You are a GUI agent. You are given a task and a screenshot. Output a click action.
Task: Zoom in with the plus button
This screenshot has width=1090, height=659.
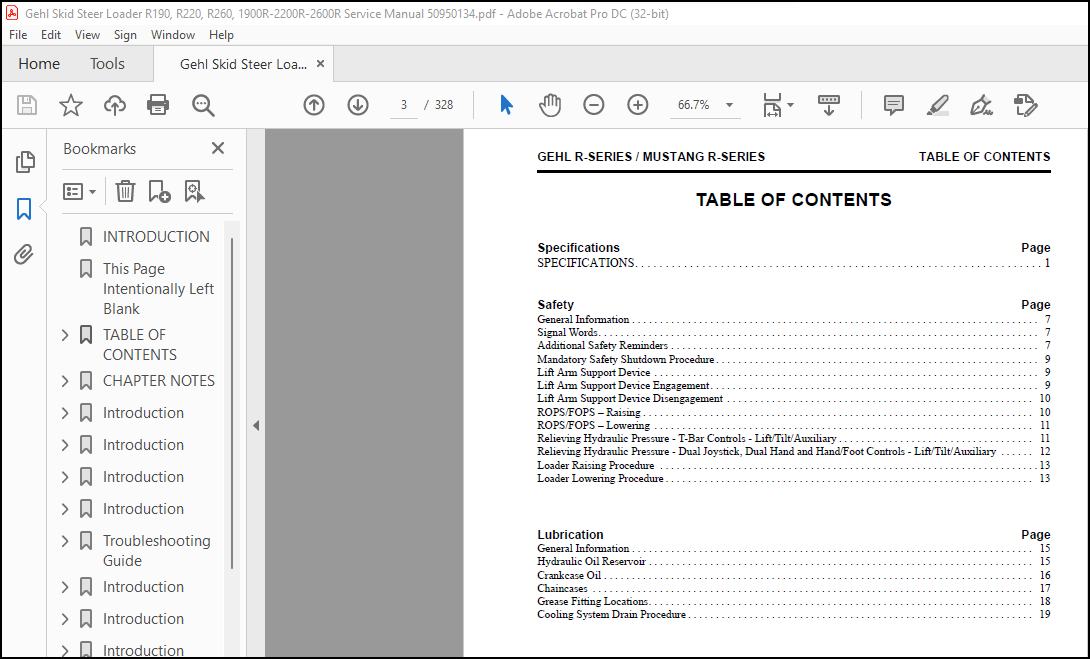pos(637,105)
